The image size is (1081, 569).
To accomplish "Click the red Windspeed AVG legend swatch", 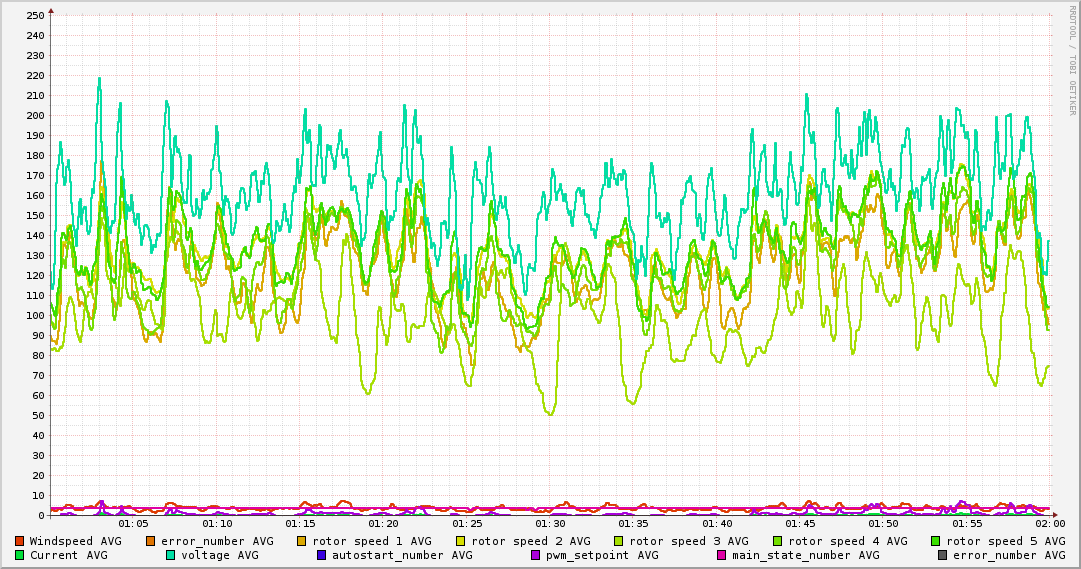I will coord(19,541).
